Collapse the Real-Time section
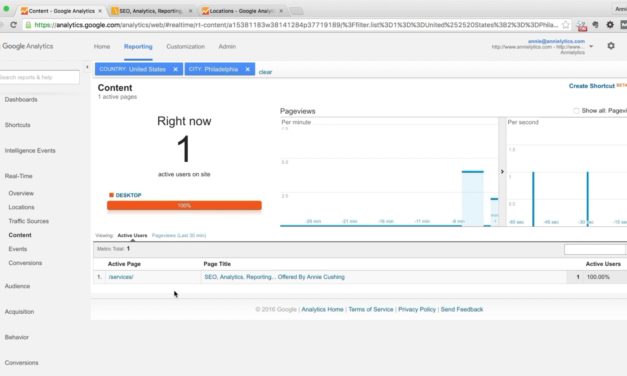627x376 pixels. click(18, 176)
